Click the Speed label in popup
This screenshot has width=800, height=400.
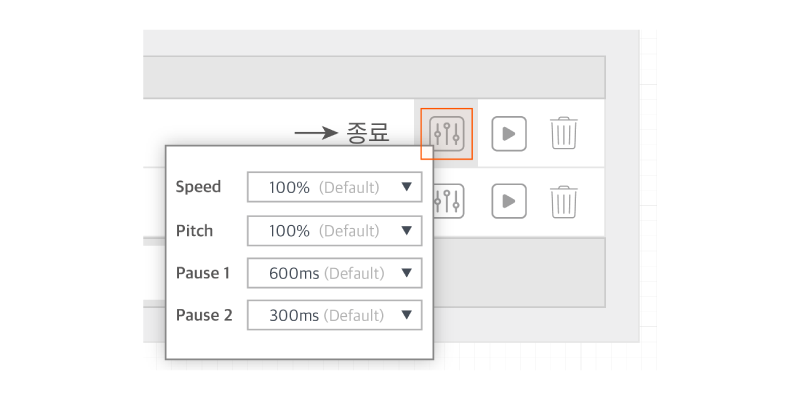click(198, 187)
